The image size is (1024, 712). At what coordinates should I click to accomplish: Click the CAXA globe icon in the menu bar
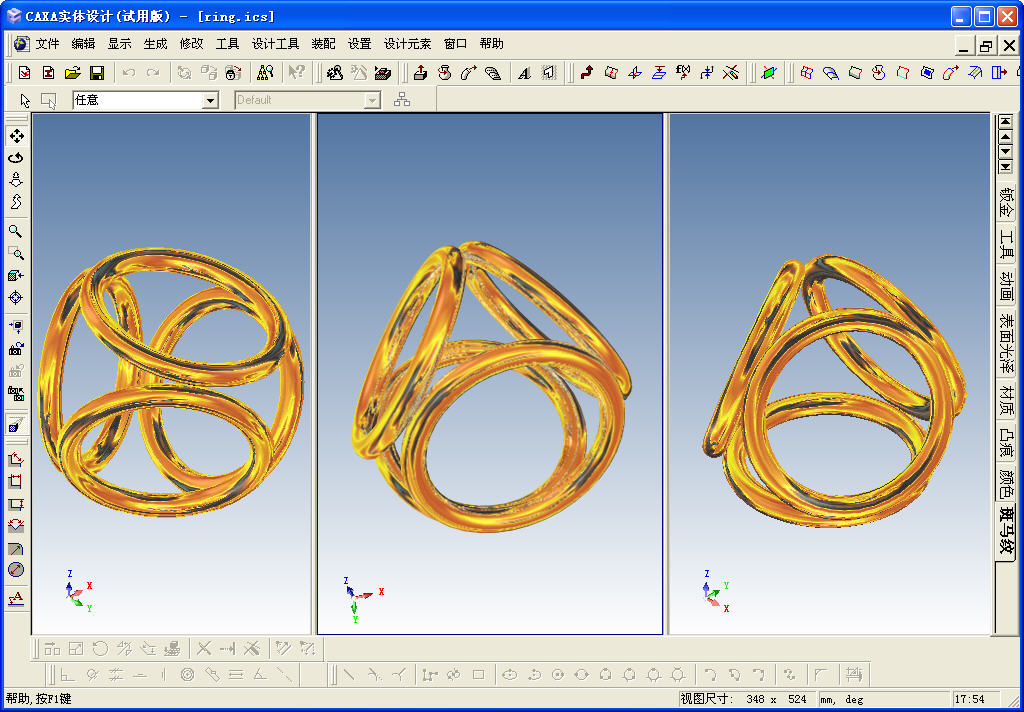22,44
